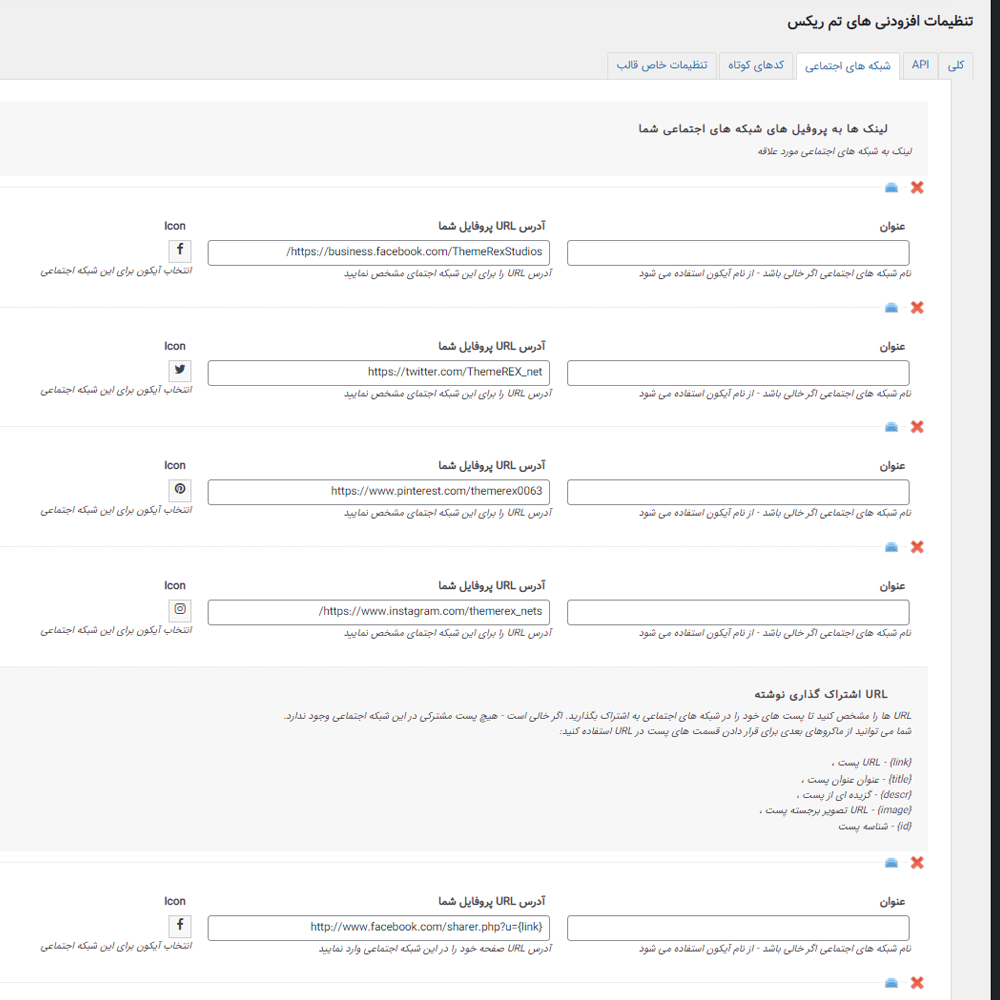Duplicate the Instagram profile link row
The image size is (1000, 1000).
(x=891, y=547)
